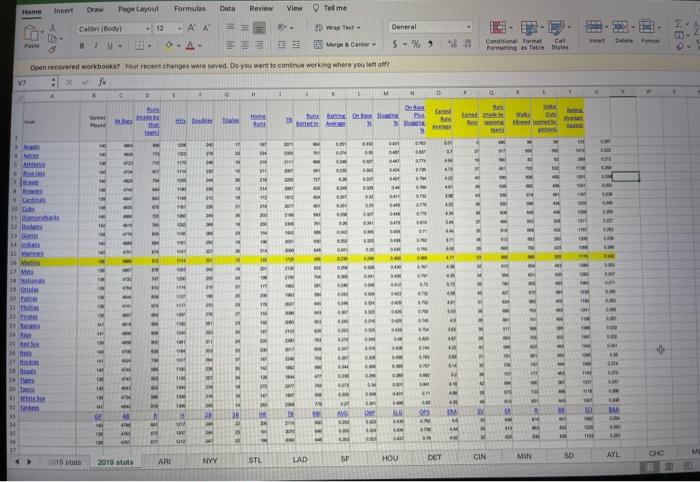Click the AutoSum sigma icon
The width and height of the screenshot is (700, 482).
coord(678,24)
